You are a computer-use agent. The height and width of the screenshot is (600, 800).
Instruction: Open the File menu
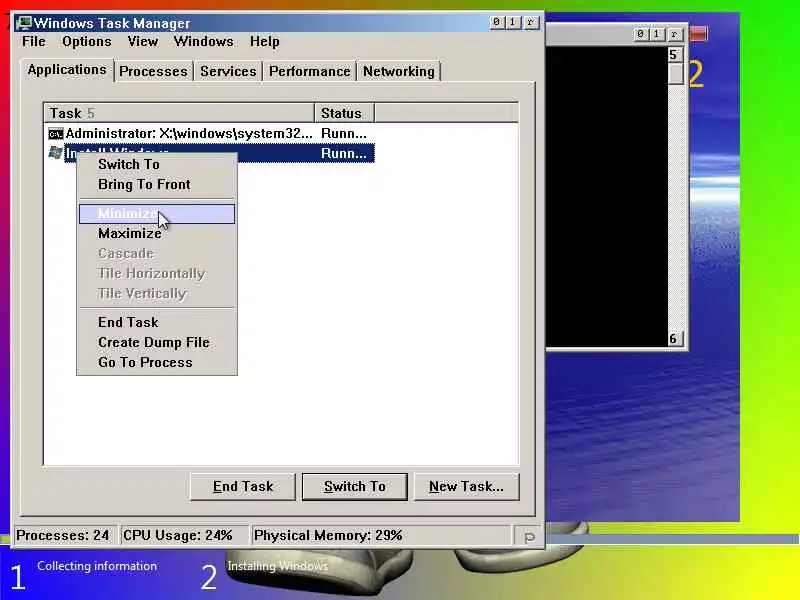click(x=34, y=41)
